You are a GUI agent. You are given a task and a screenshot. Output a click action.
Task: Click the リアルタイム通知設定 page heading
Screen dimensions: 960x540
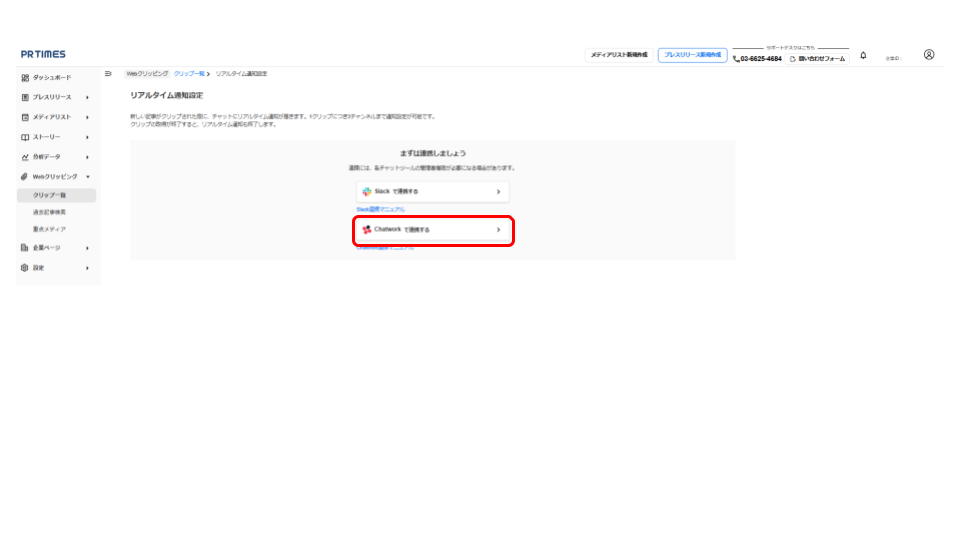(x=167, y=96)
